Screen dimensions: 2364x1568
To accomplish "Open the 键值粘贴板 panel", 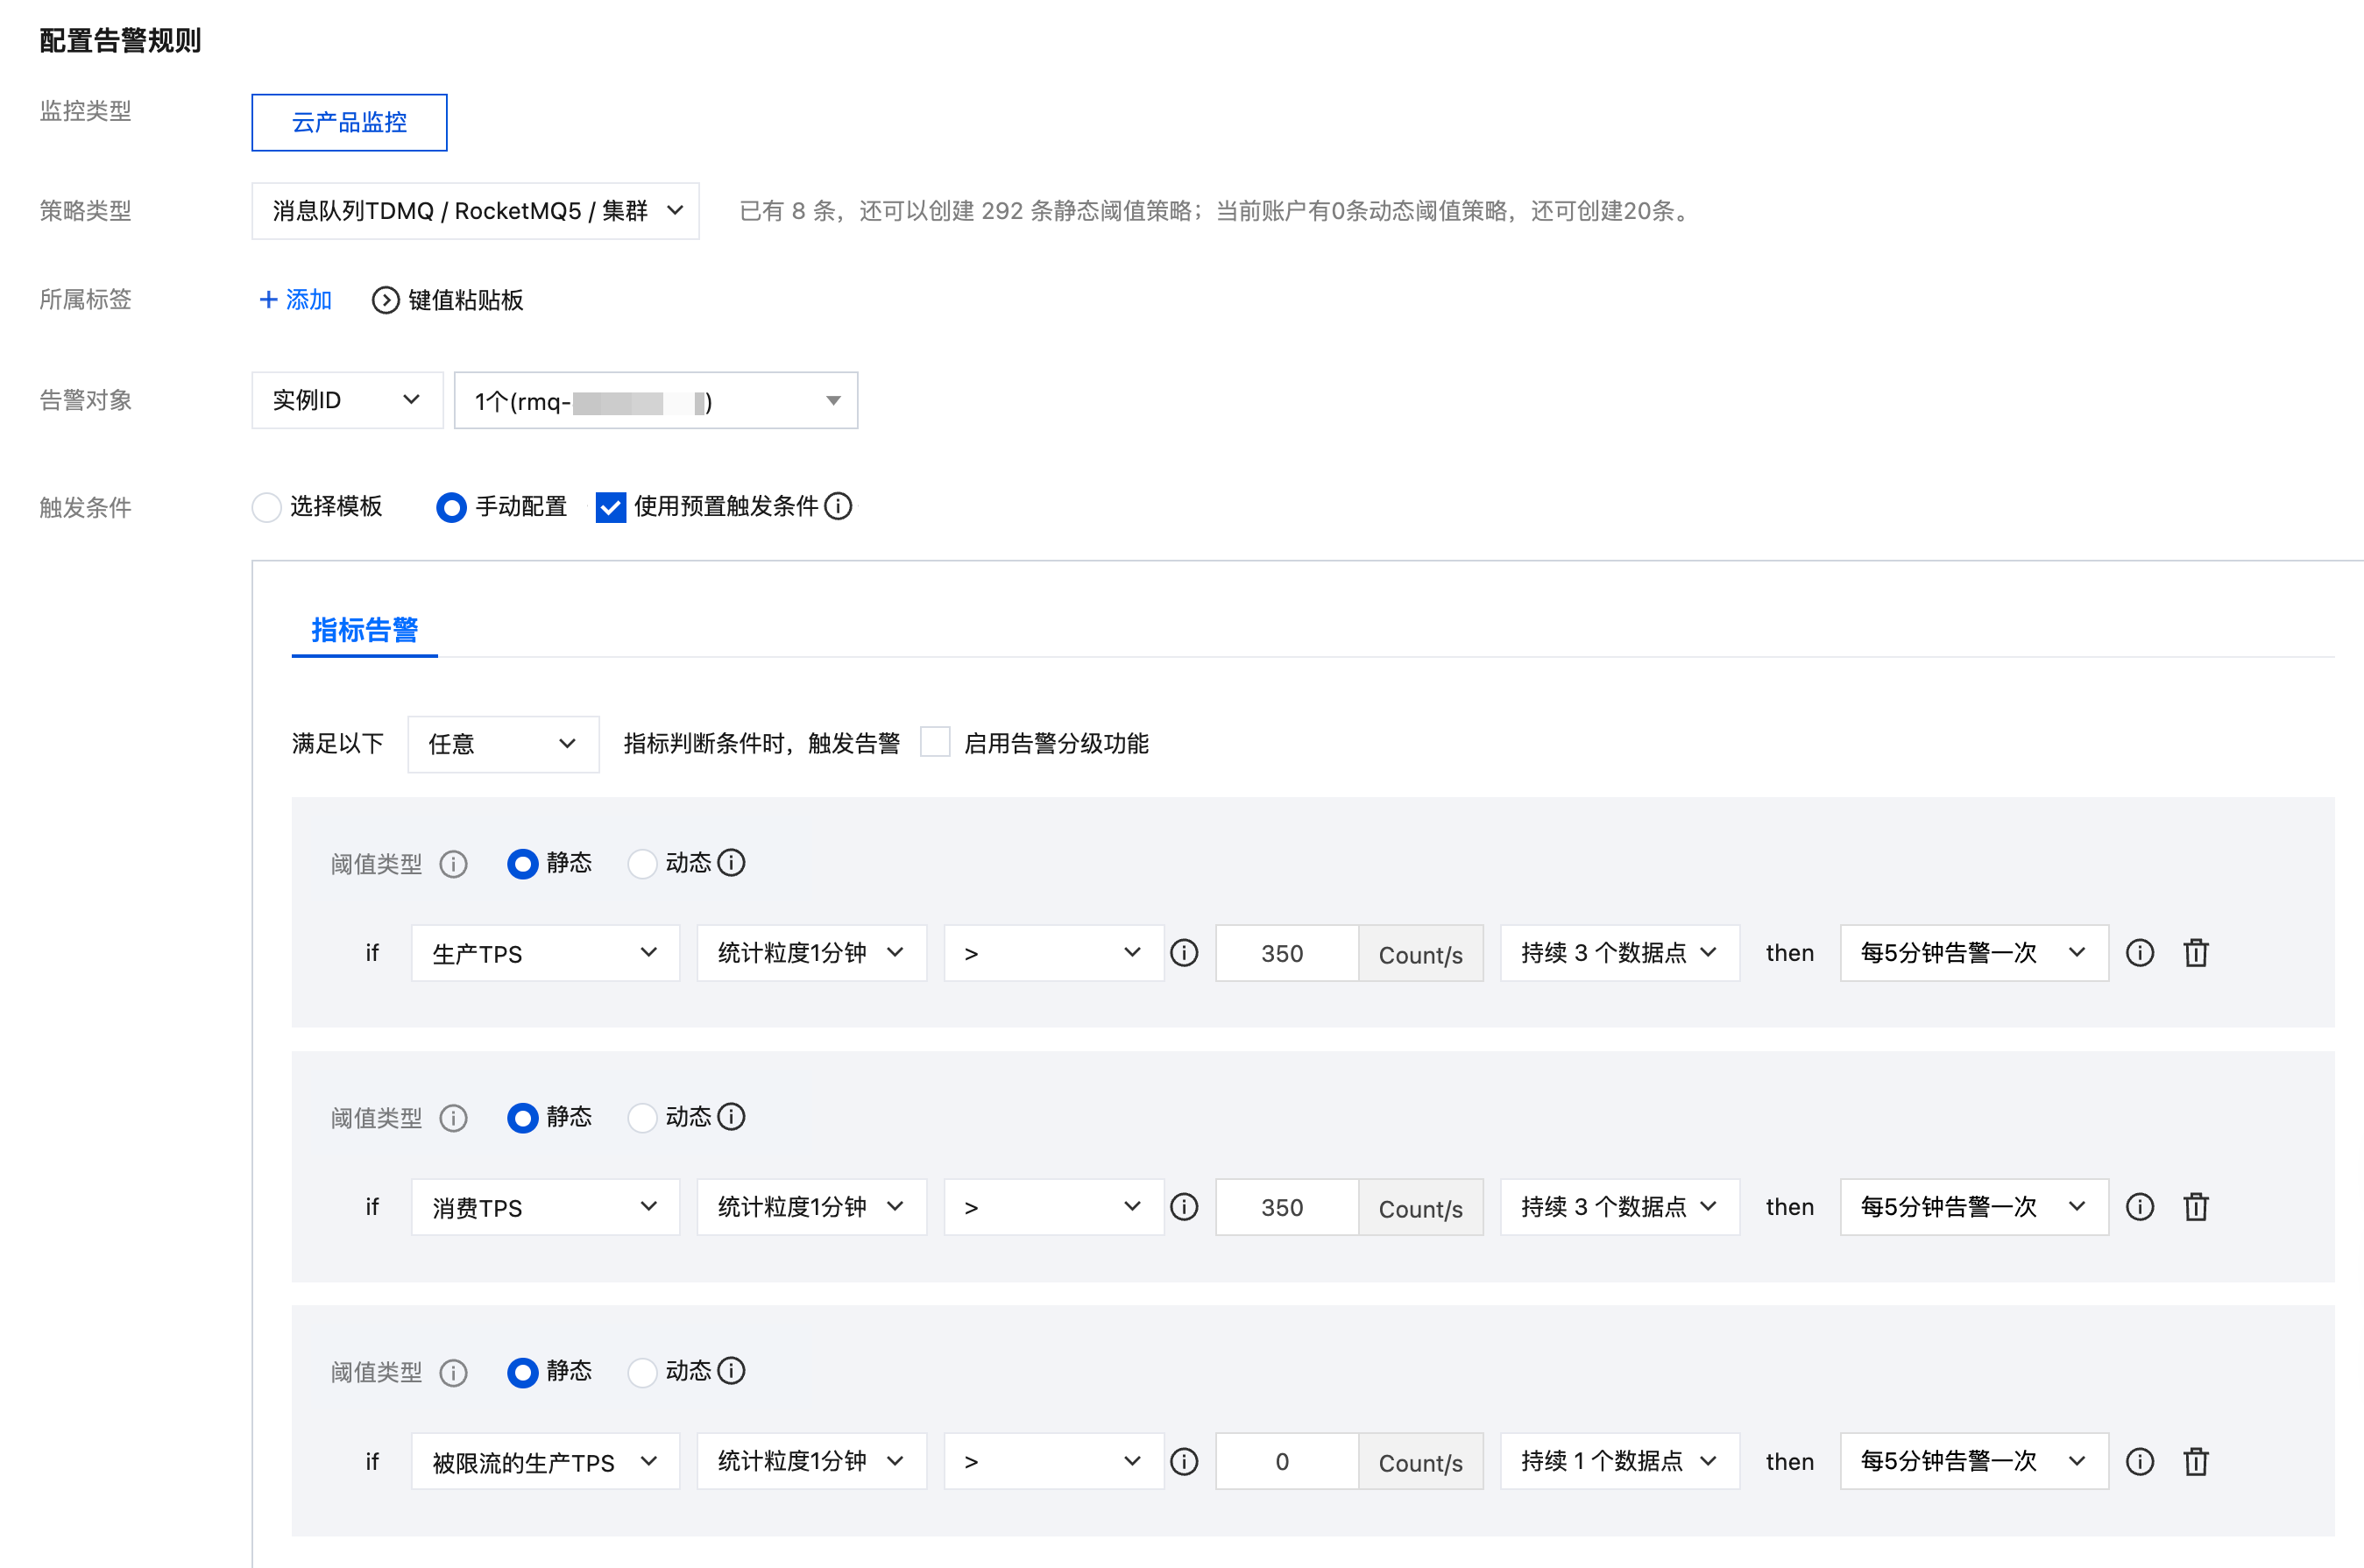I will tap(448, 299).
